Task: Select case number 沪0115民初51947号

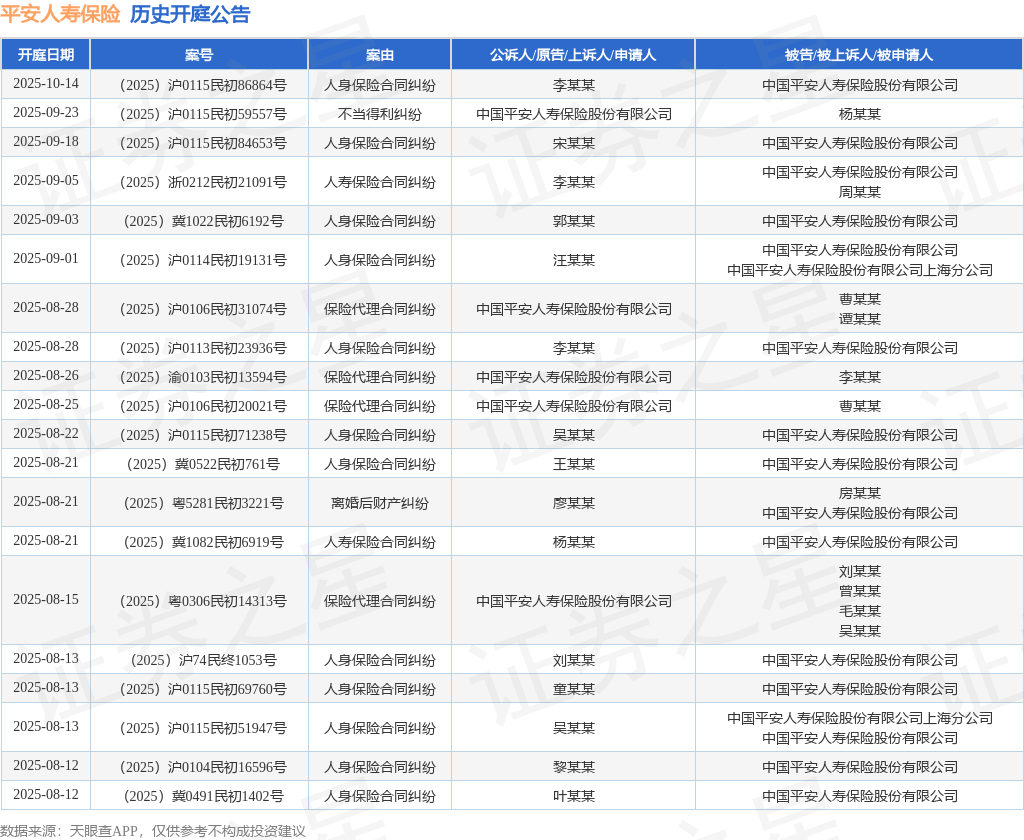Action: tap(203, 728)
